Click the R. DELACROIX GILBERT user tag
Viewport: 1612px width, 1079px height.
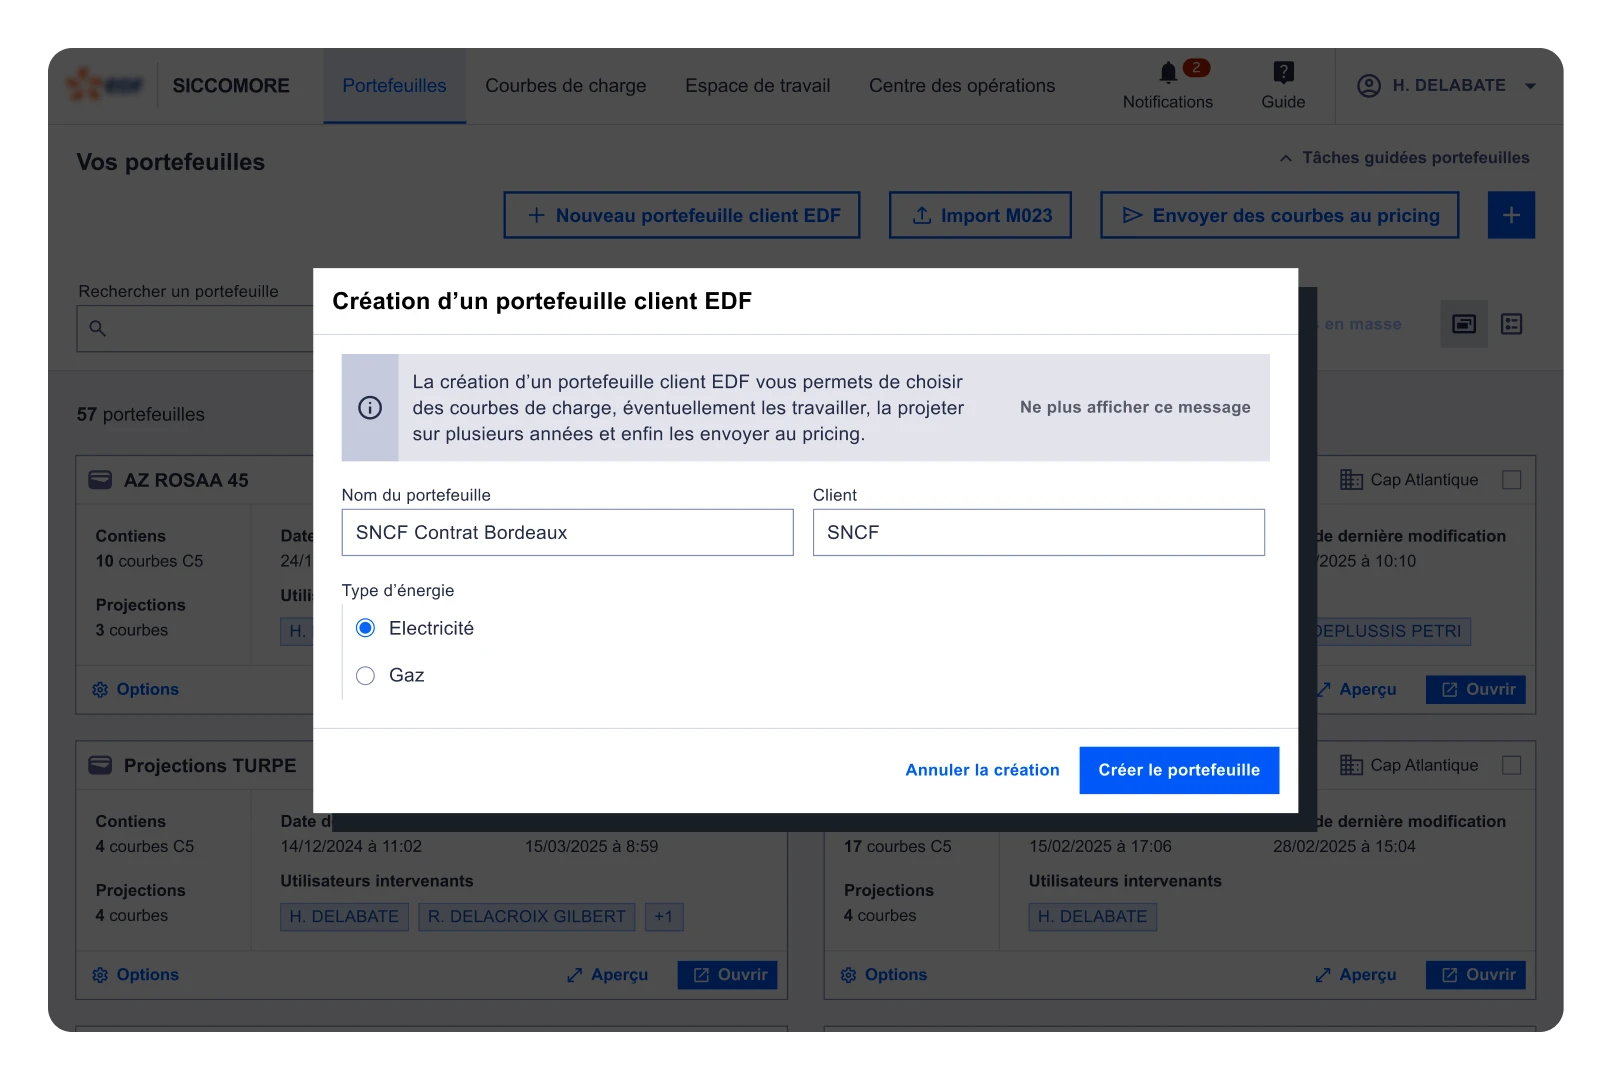527,916
